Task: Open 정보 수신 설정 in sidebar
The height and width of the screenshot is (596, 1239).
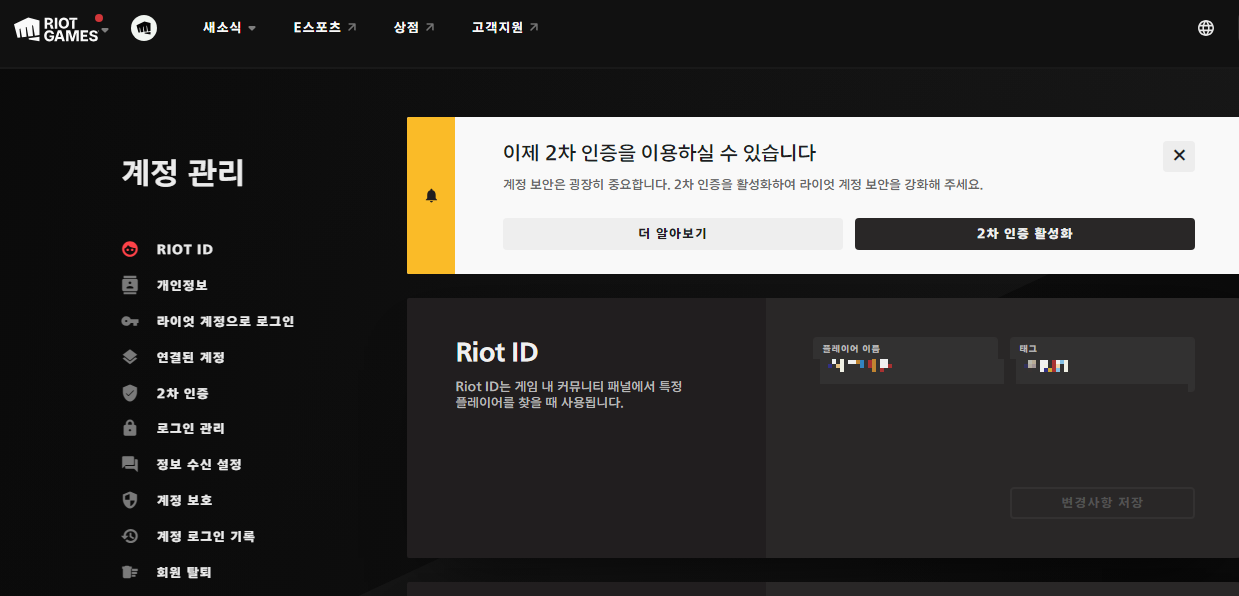Action: [199, 464]
